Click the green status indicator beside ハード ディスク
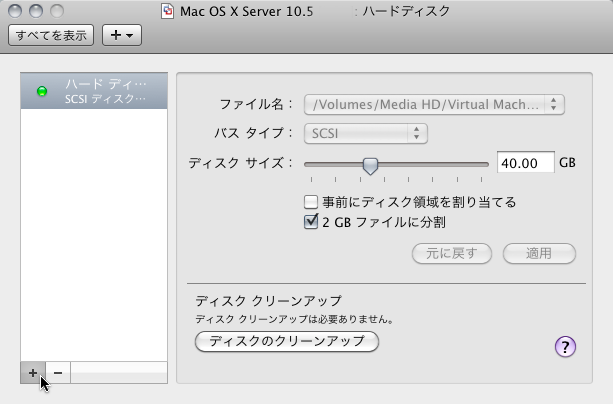 (x=42, y=92)
